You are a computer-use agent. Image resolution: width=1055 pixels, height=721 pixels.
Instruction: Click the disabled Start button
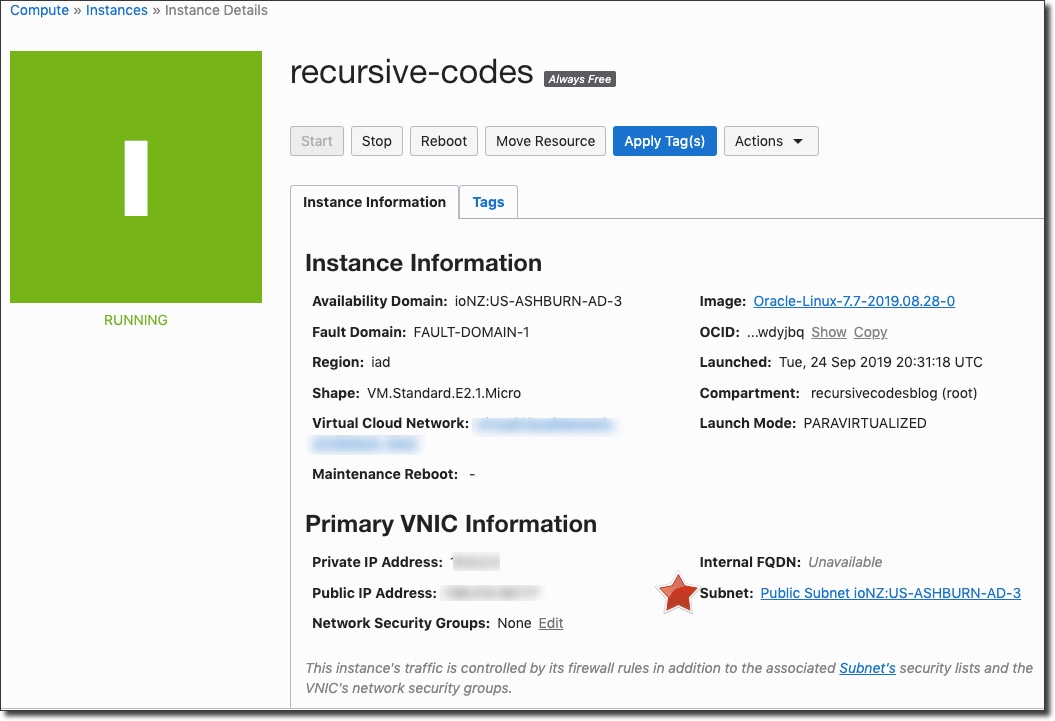point(317,141)
